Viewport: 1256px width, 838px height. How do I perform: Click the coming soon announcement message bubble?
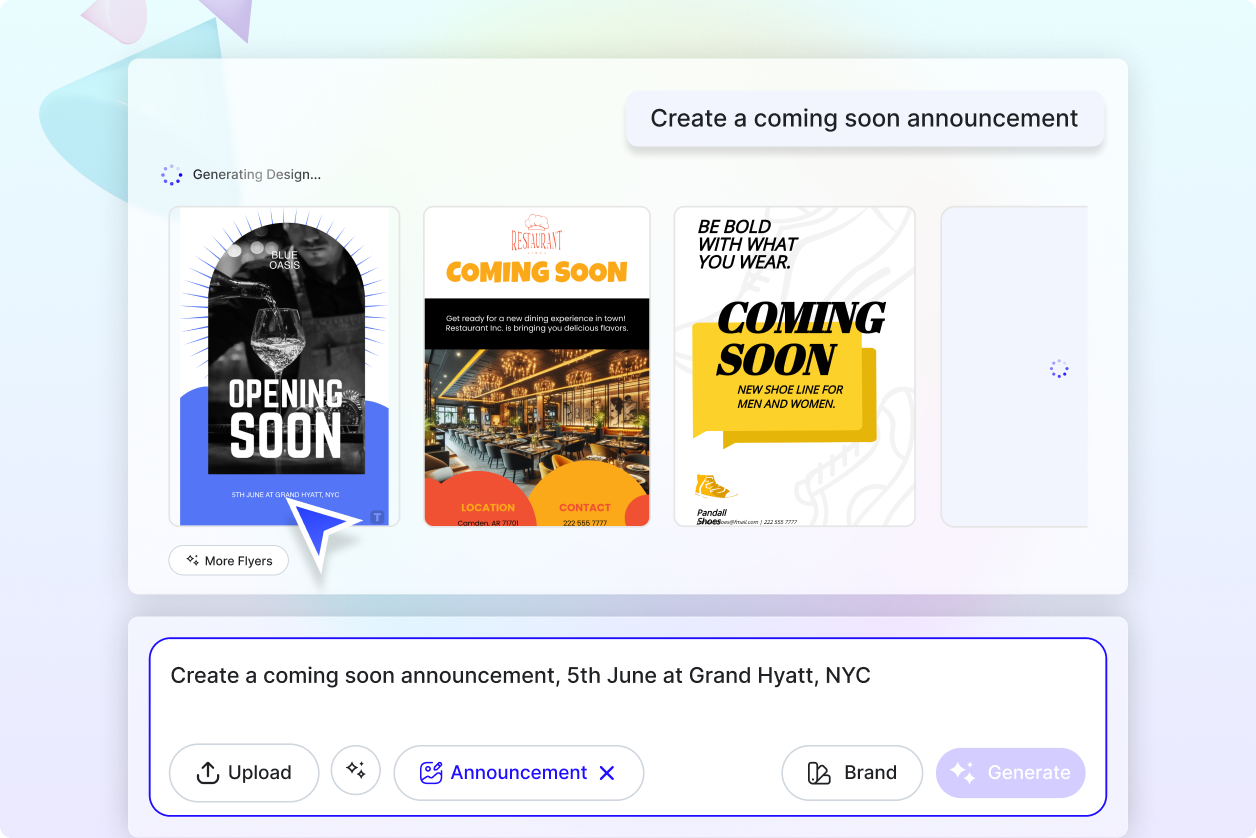click(x=864, y=118)
